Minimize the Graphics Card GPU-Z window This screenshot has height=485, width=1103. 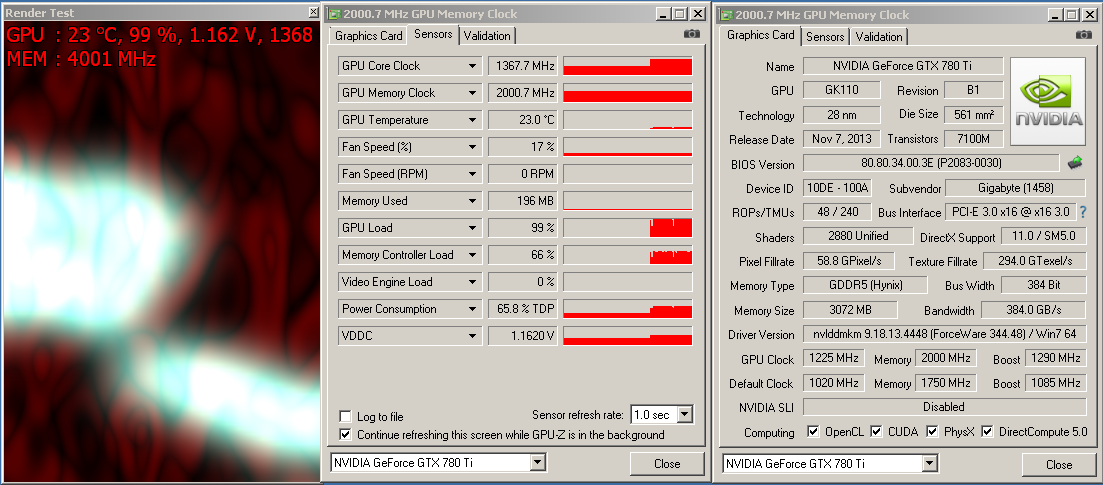pos(1055,14)
